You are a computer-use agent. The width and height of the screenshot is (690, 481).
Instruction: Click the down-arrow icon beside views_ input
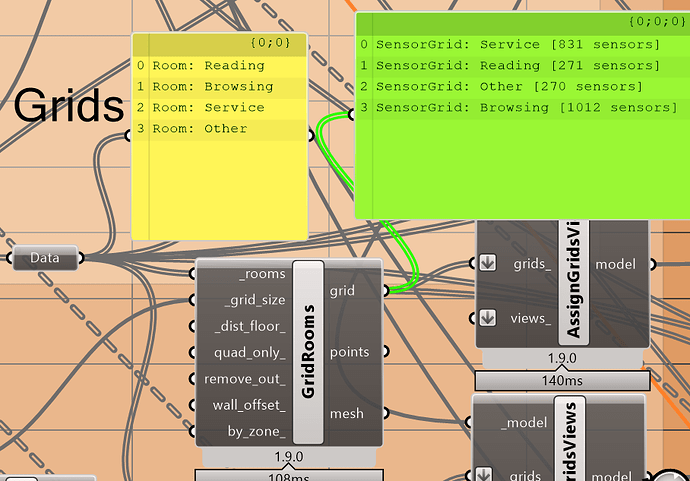[488, 317]
